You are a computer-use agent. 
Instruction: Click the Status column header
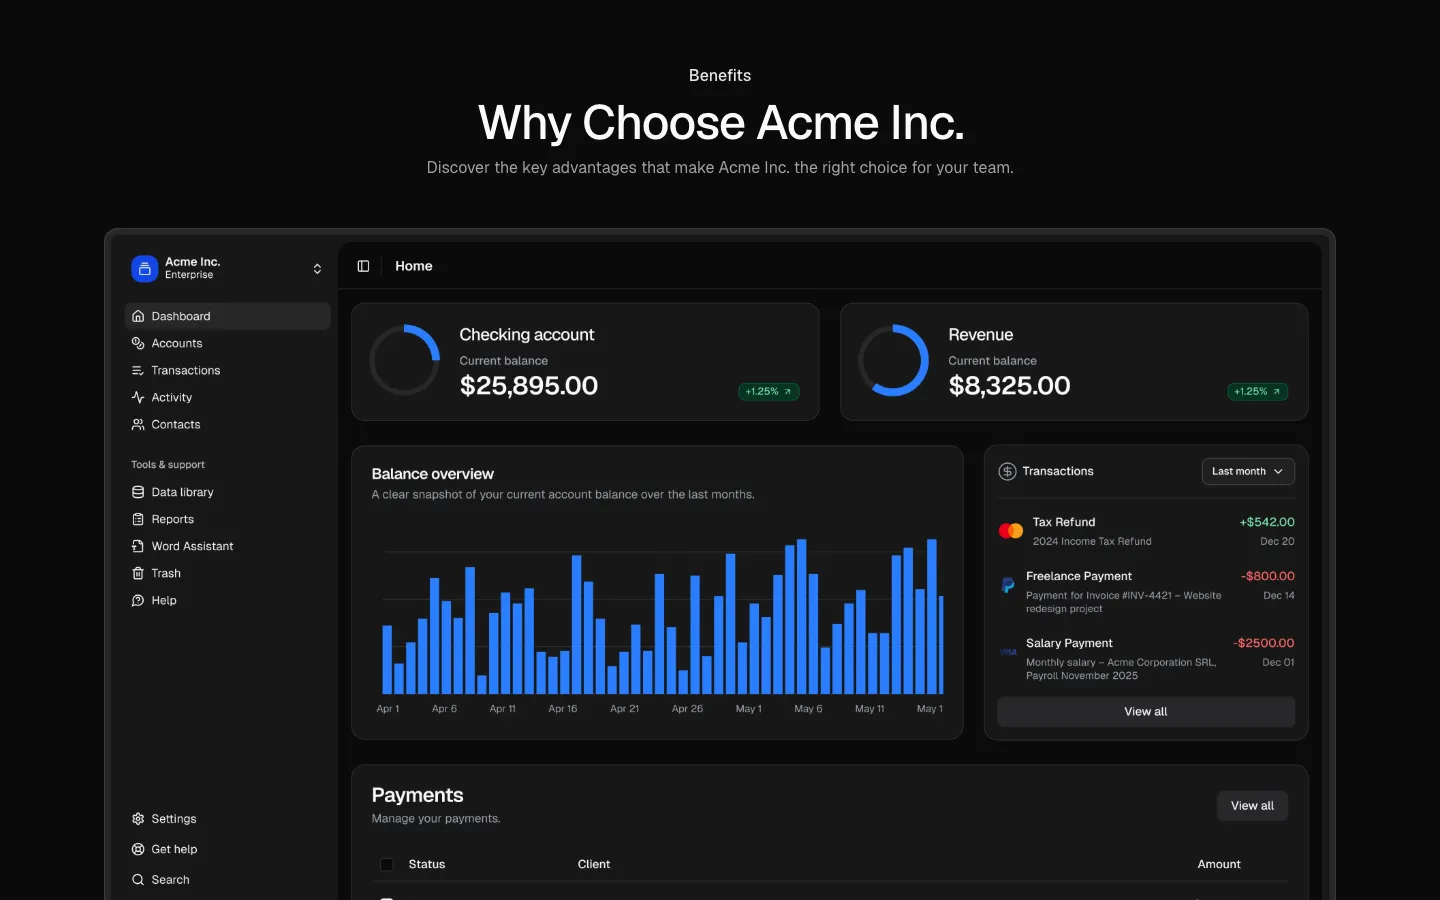click(x=427, y=864)
